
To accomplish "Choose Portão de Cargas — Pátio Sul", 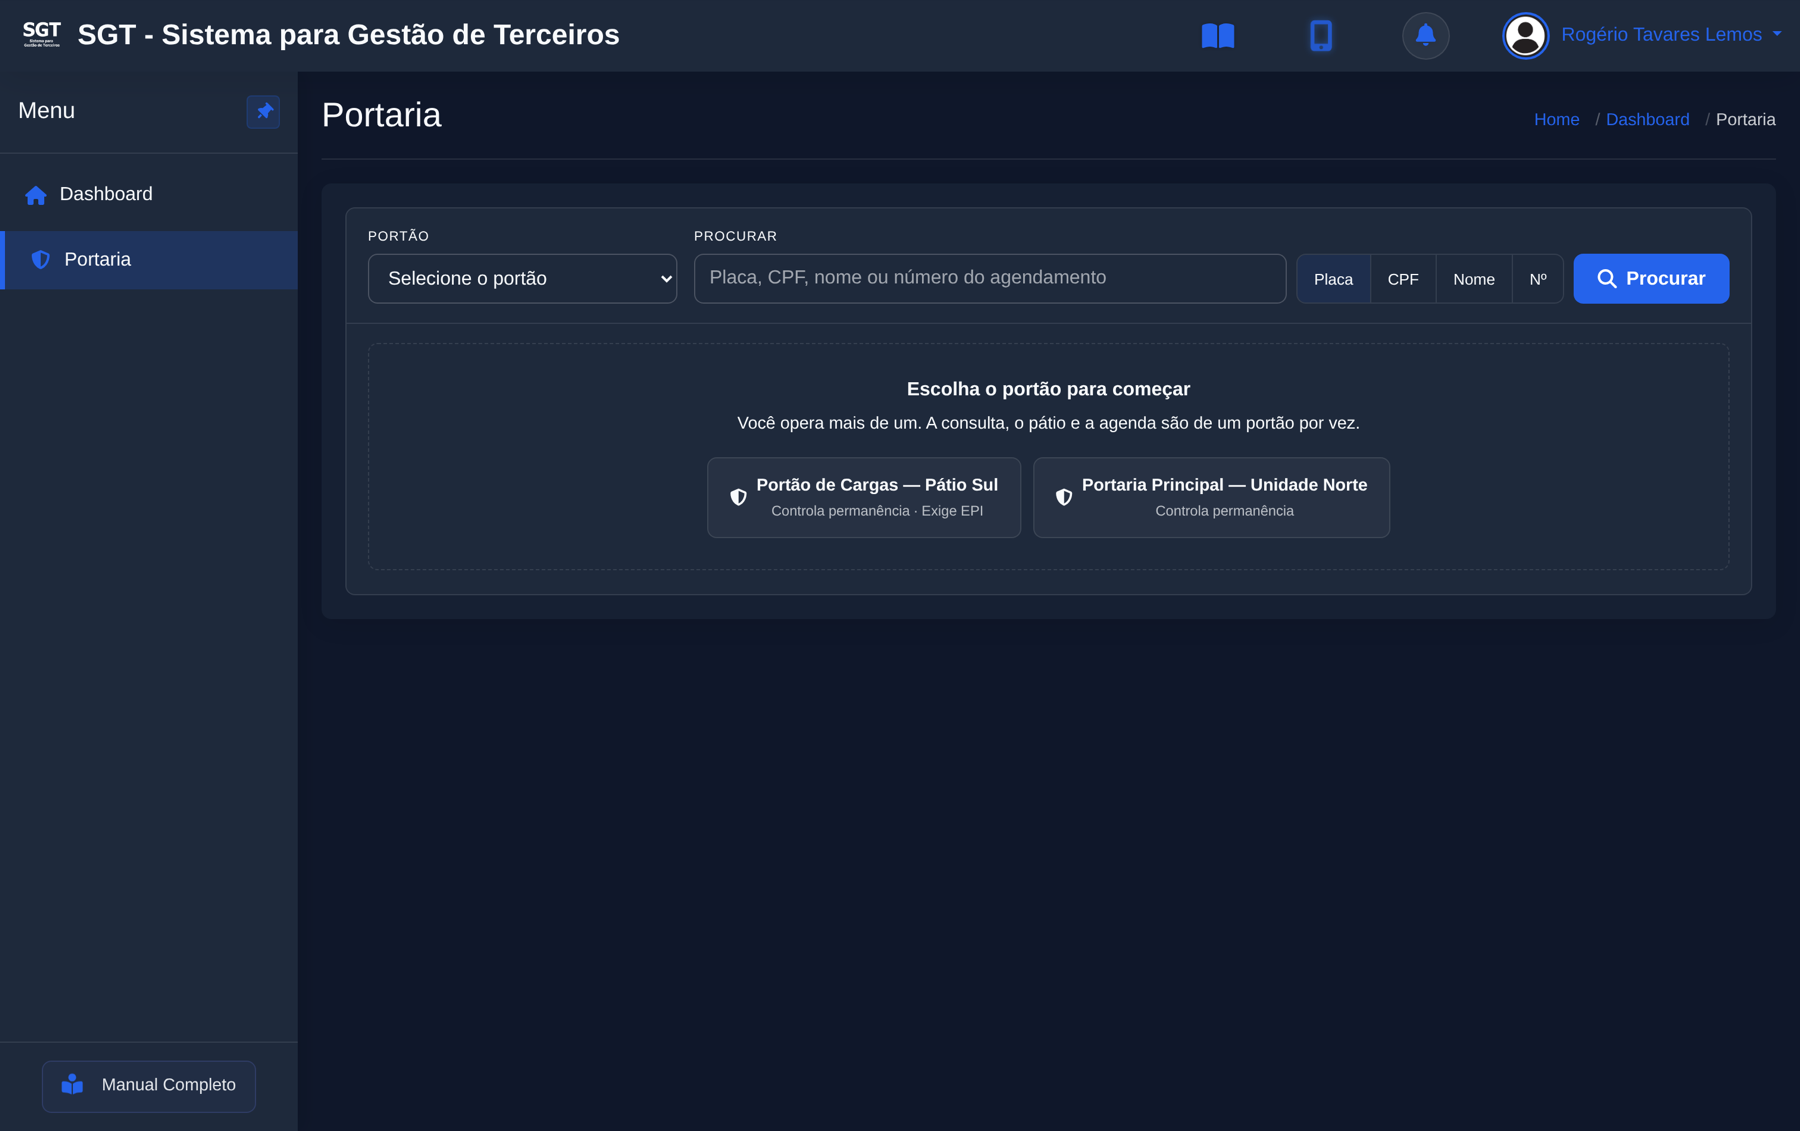I will point(864,498).
